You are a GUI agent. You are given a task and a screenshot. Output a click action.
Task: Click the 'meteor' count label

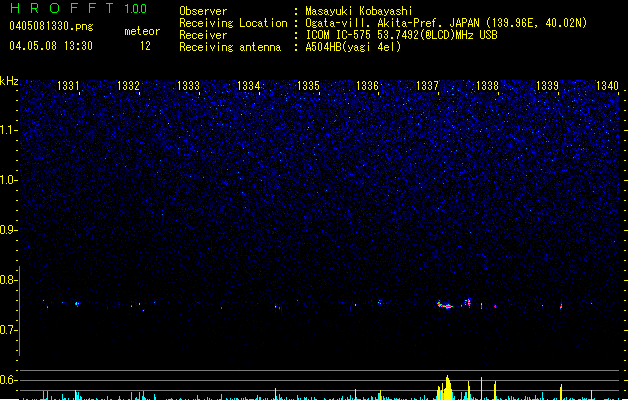click(x=142, y=31)
